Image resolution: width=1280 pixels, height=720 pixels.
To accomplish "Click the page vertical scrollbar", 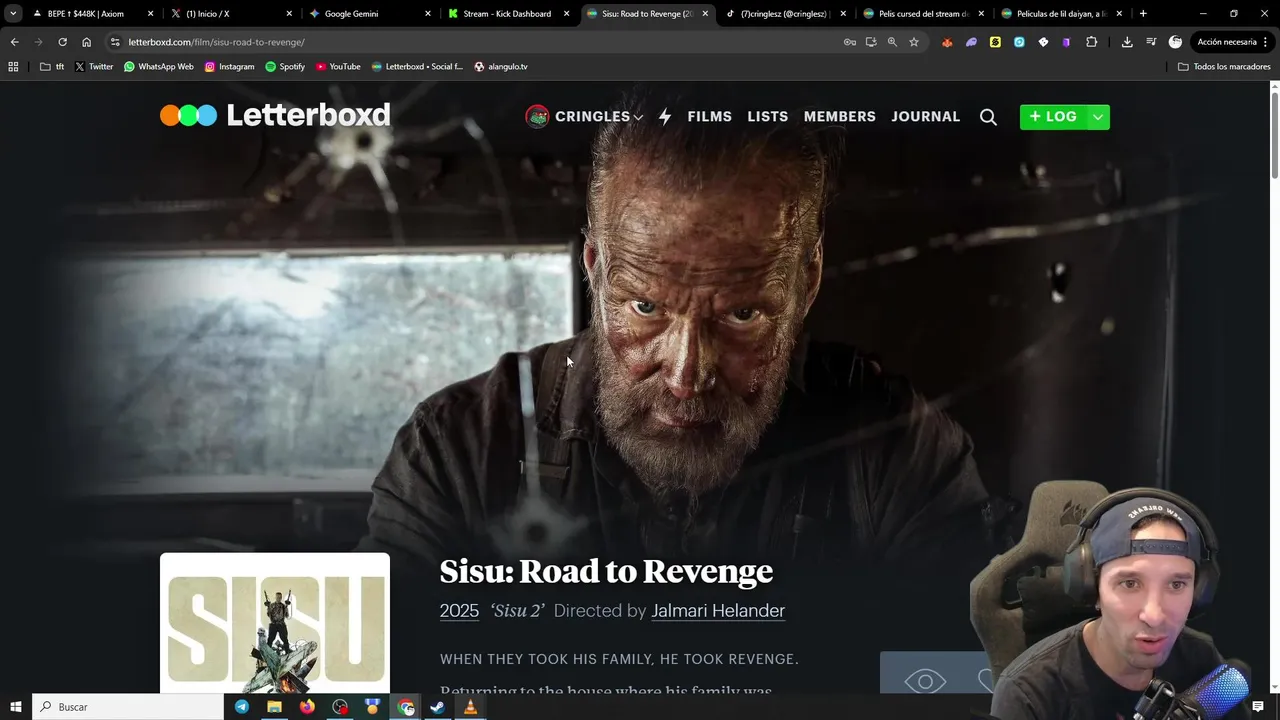I will point(1274,135).
